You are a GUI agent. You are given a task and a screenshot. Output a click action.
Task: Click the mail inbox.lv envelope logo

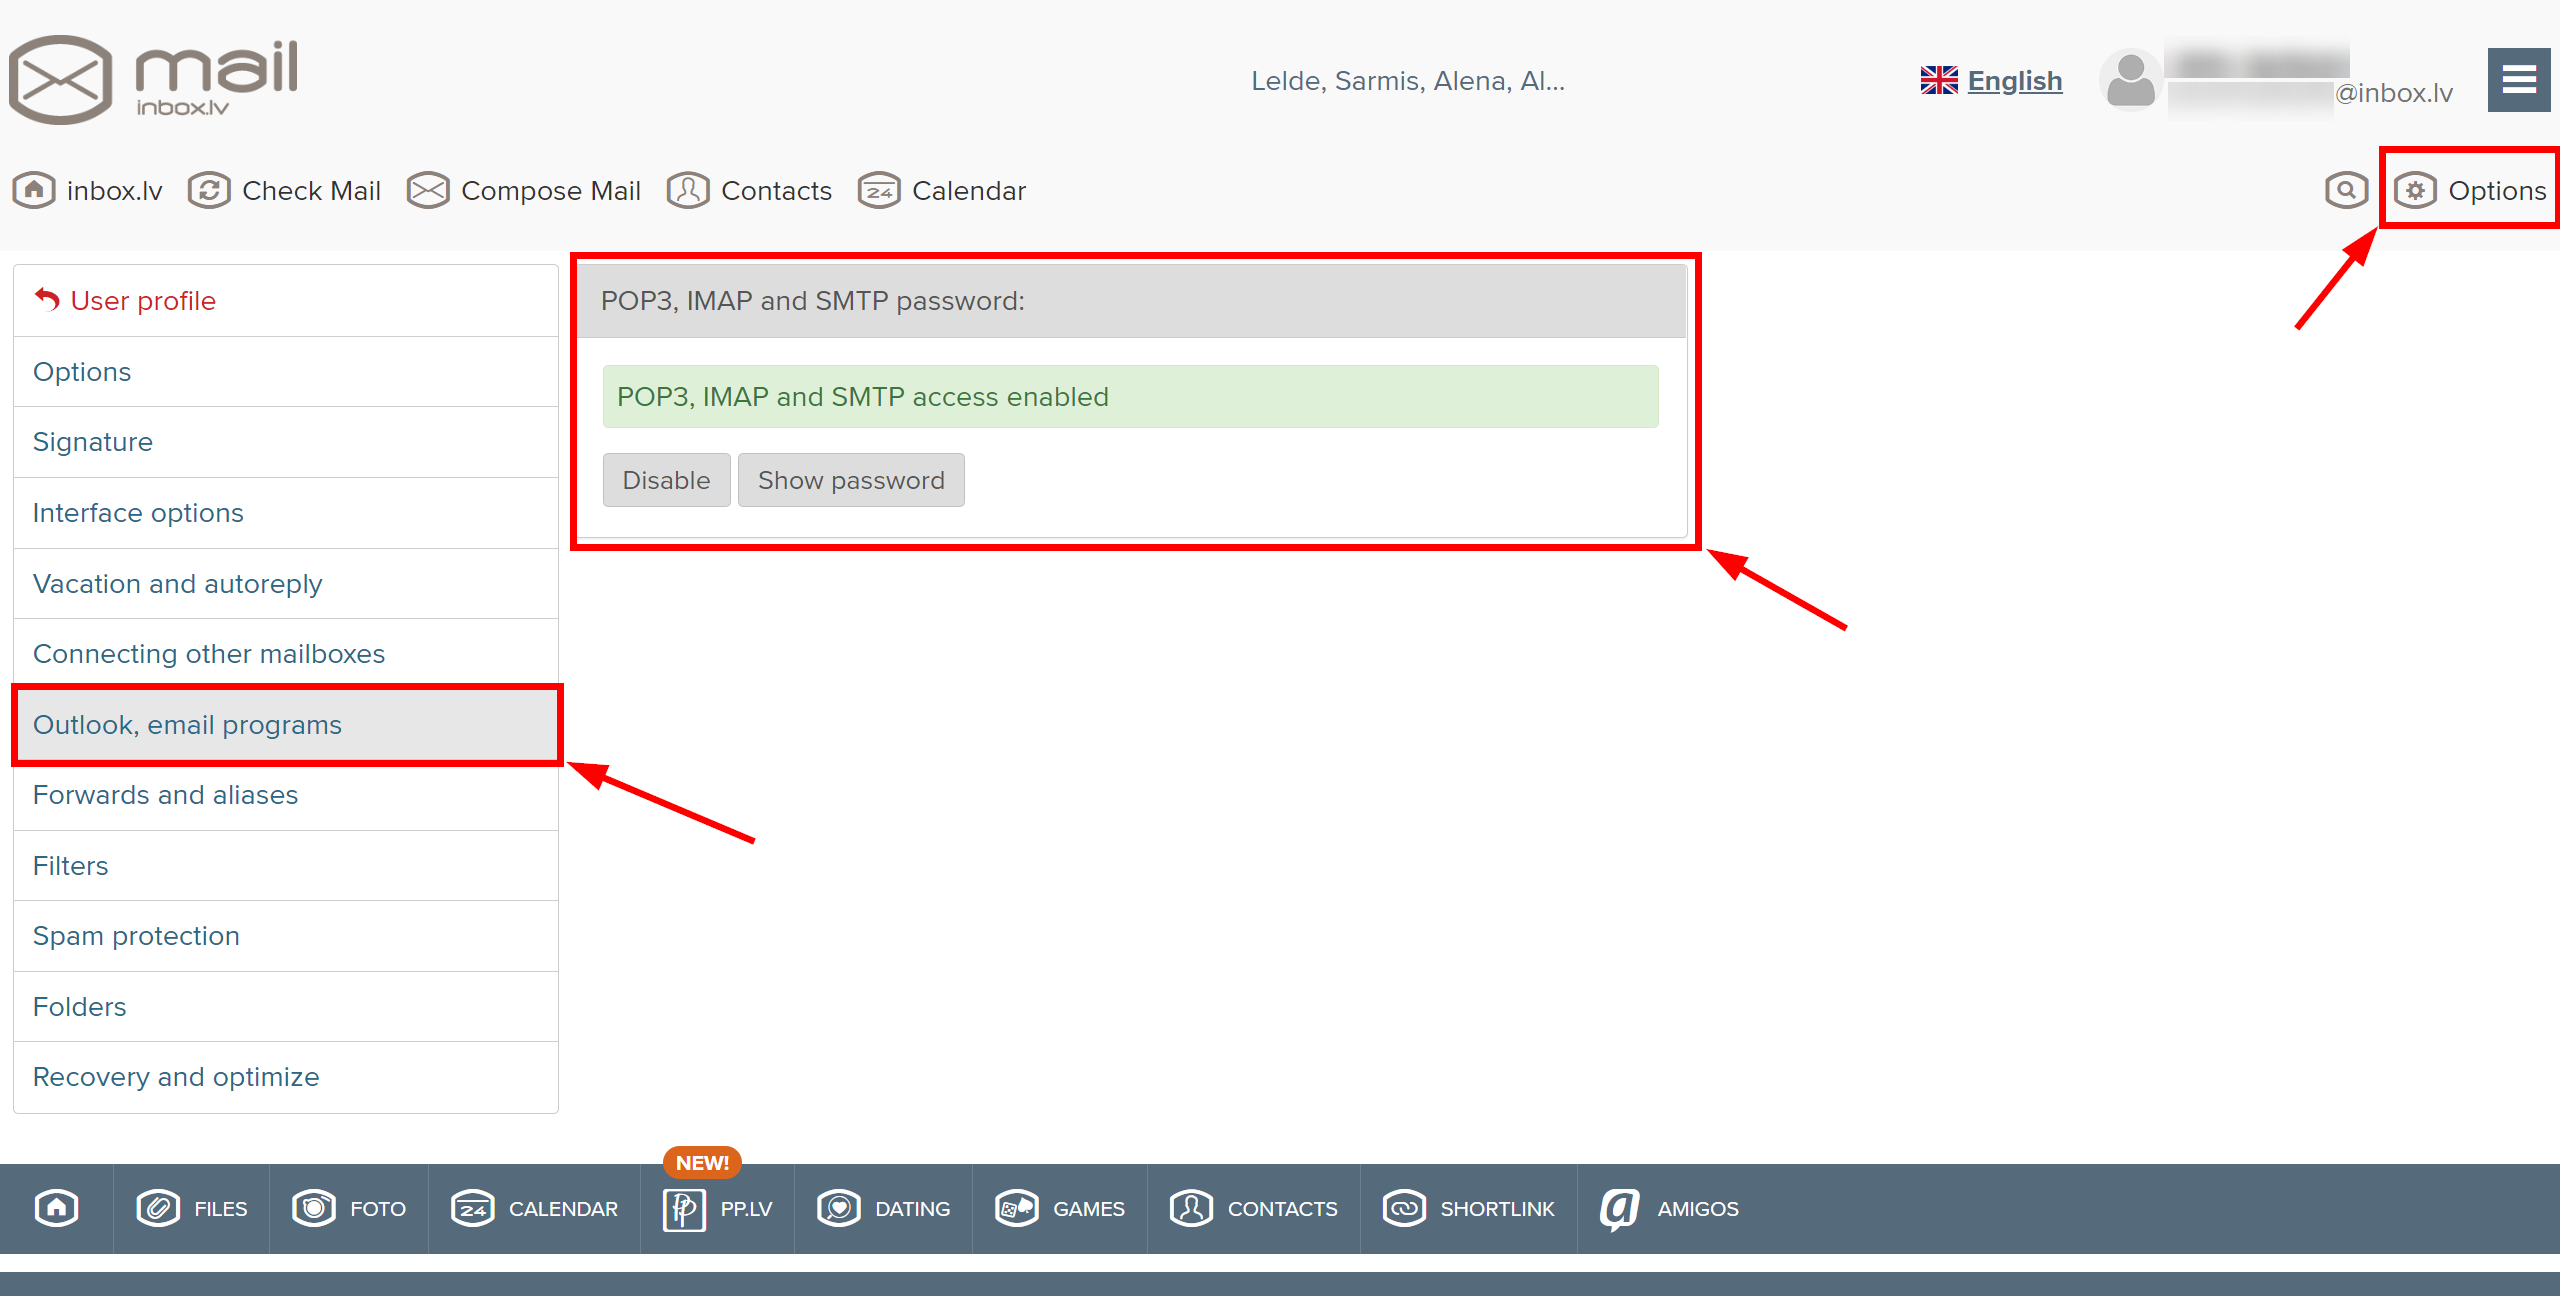(154, 80)
